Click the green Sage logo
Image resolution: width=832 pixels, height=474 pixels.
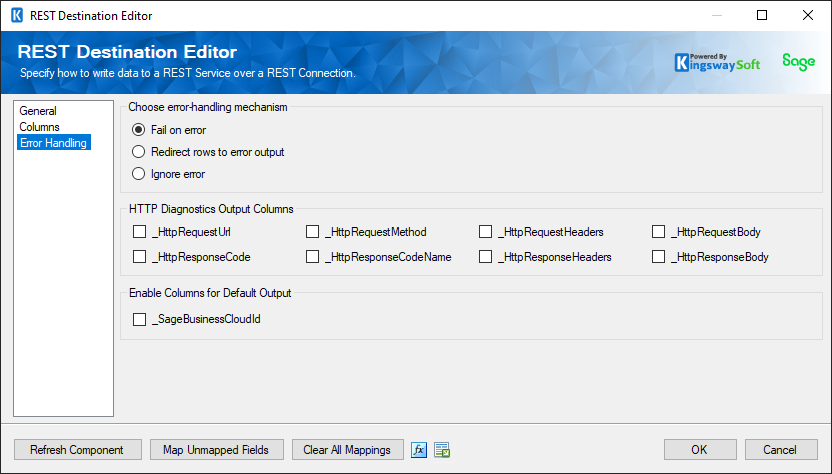point(799,62)
